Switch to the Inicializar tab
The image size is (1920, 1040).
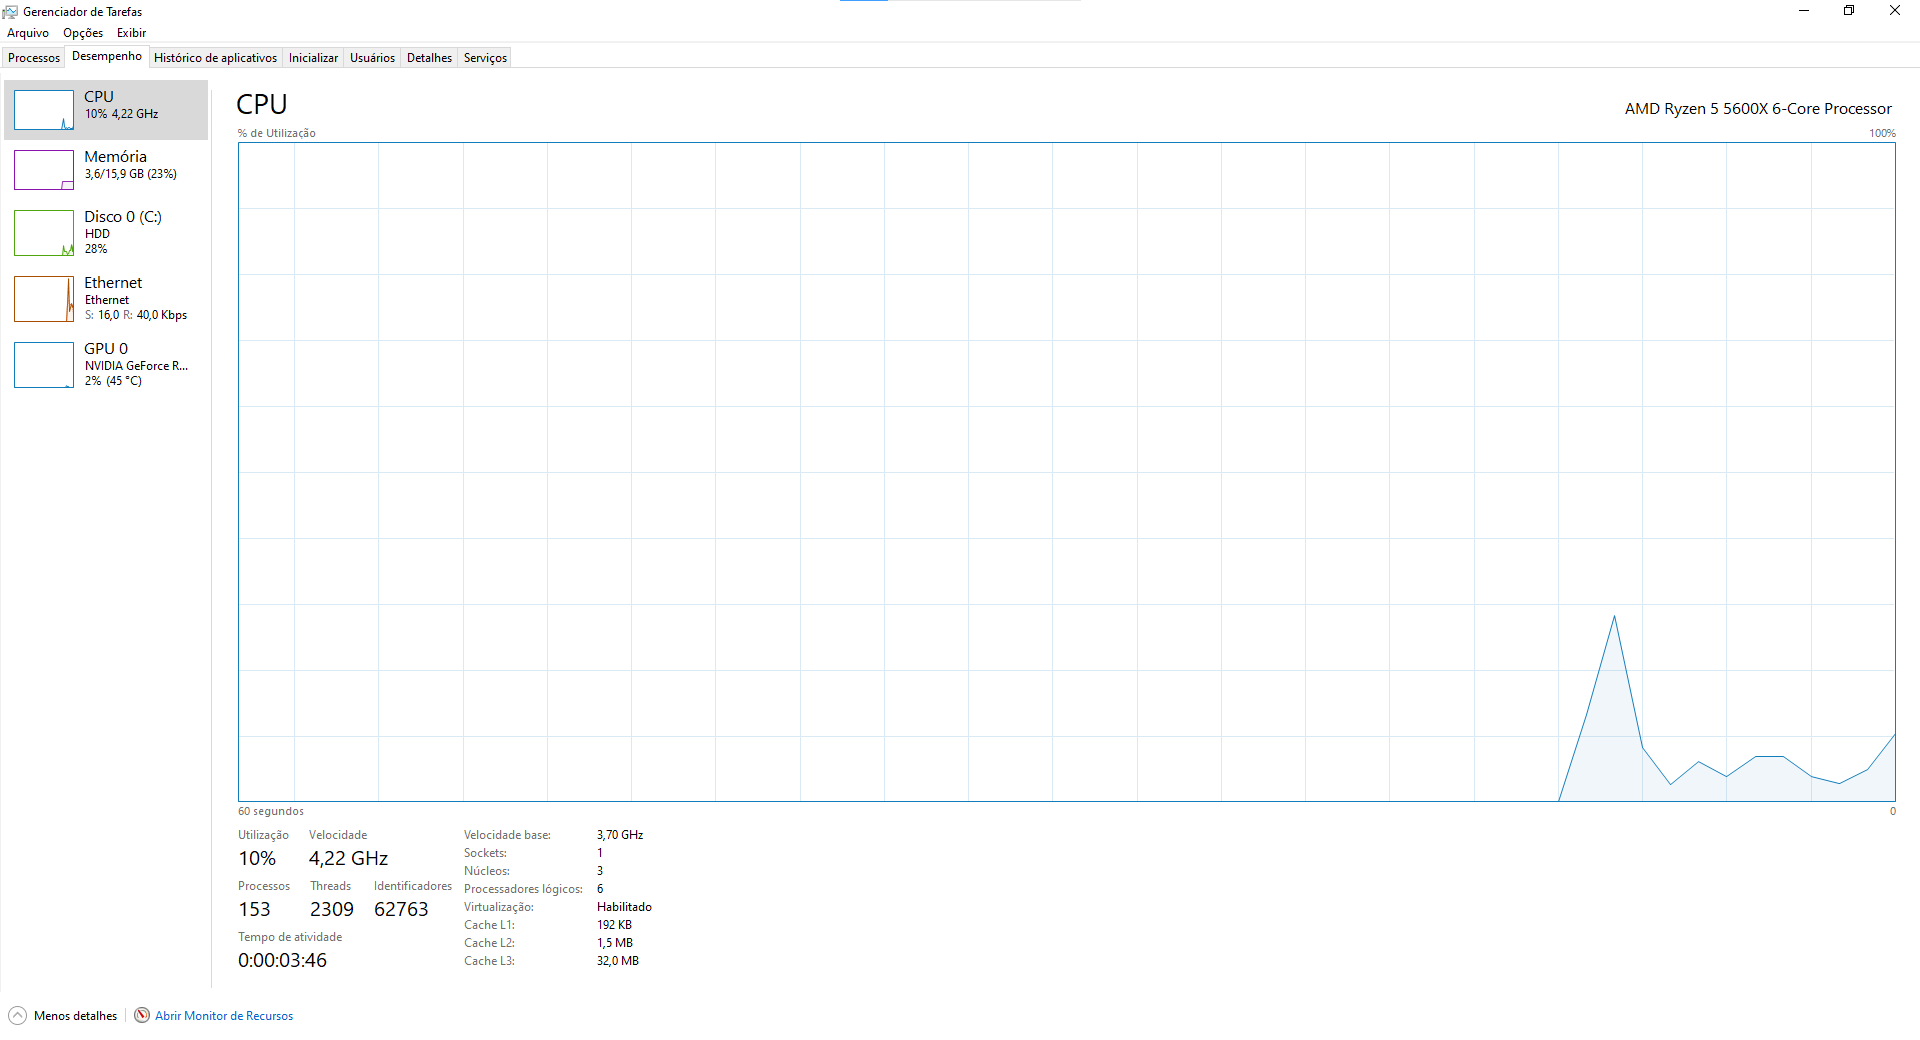[x=313, y=58]
